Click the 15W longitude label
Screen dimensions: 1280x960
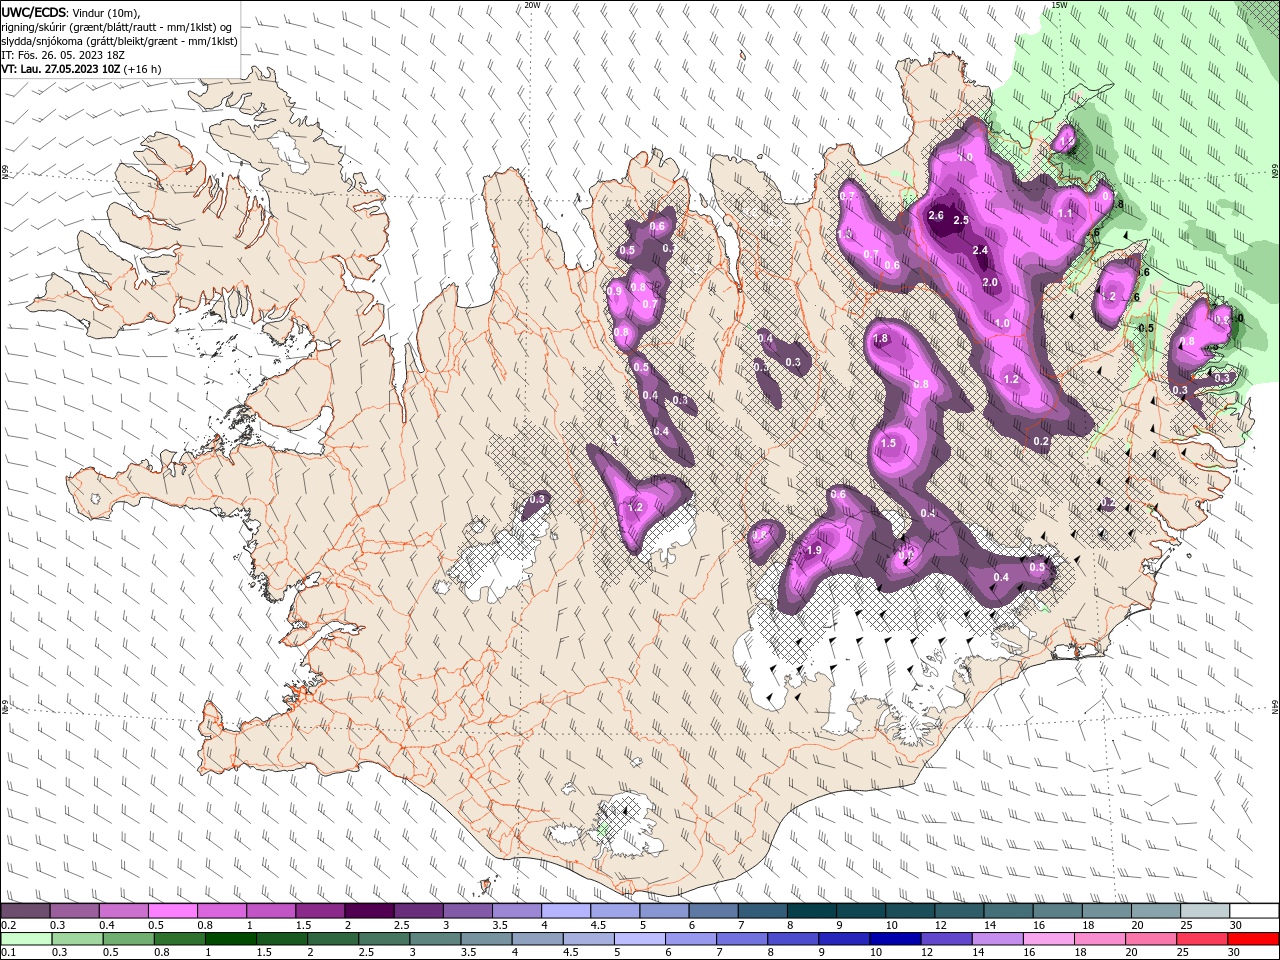click(x=1059, y=5)
